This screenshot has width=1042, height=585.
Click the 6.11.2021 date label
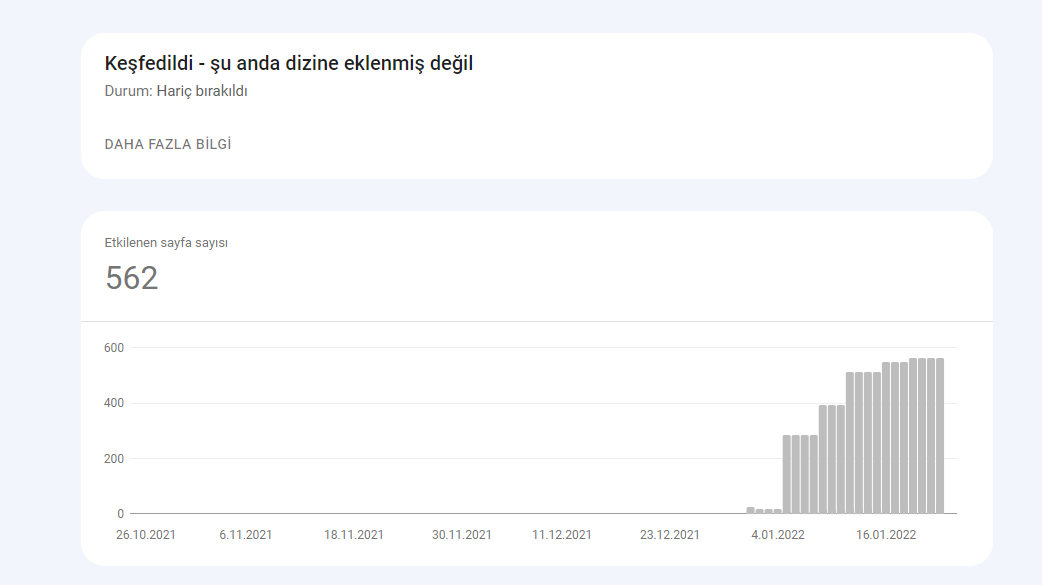coord(246,534)
